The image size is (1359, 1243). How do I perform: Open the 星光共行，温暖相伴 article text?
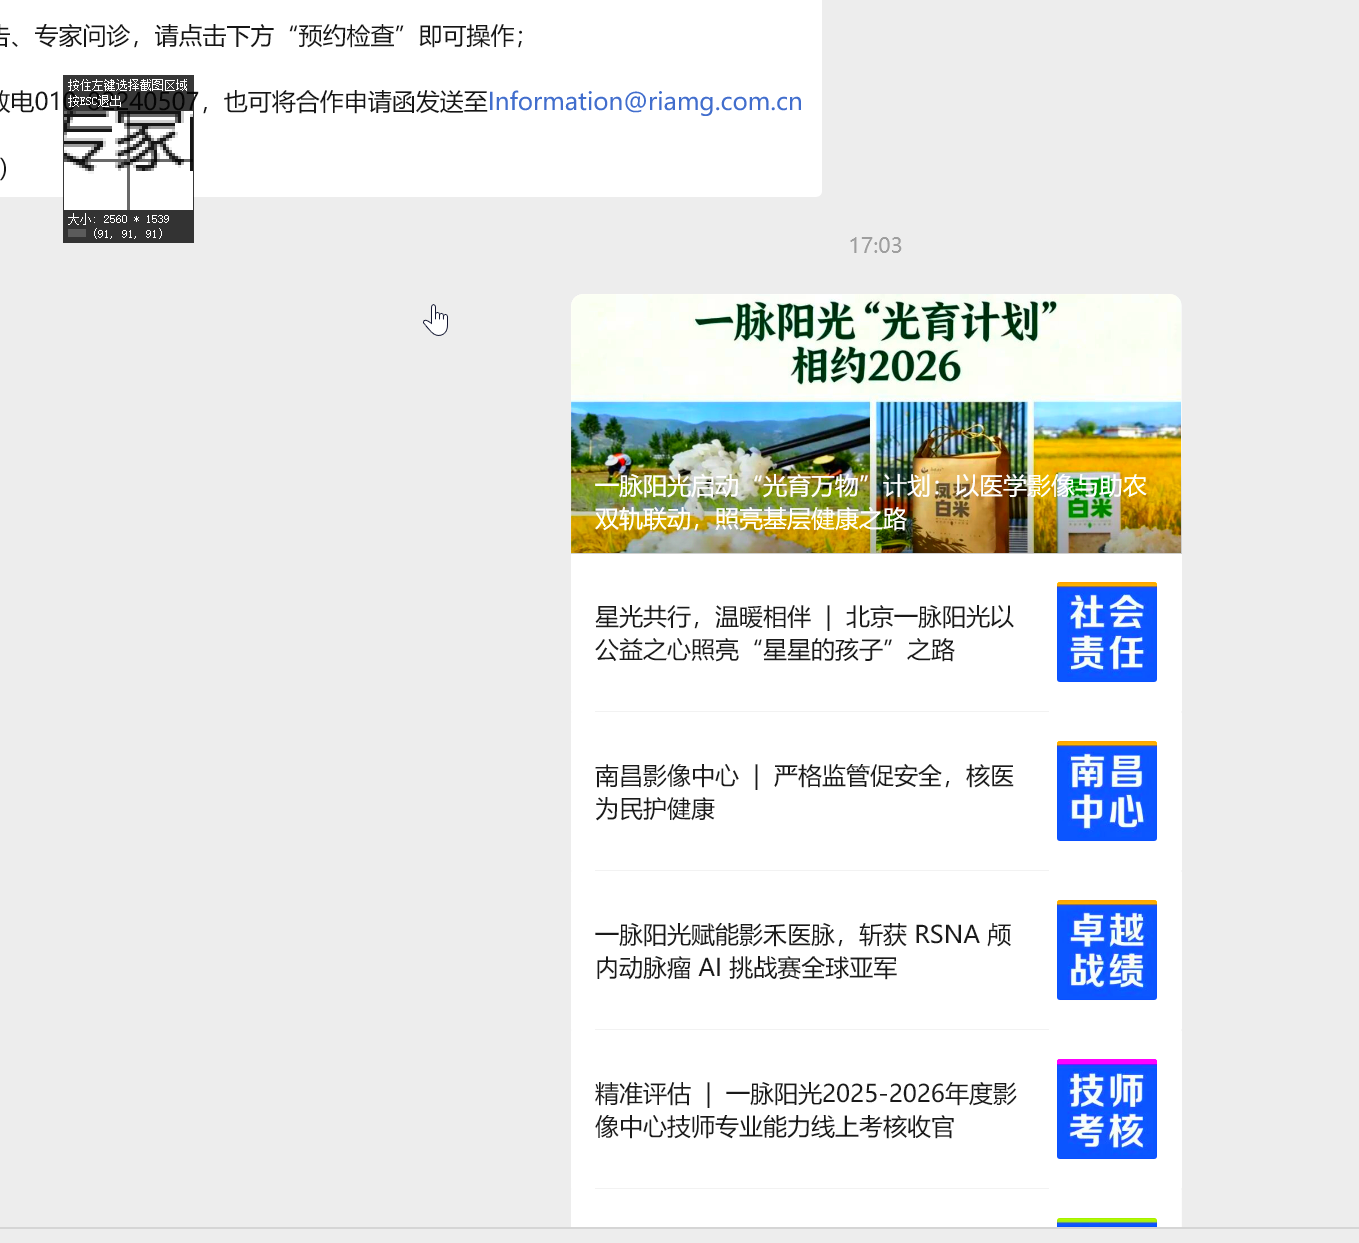(x=805, y=633)
